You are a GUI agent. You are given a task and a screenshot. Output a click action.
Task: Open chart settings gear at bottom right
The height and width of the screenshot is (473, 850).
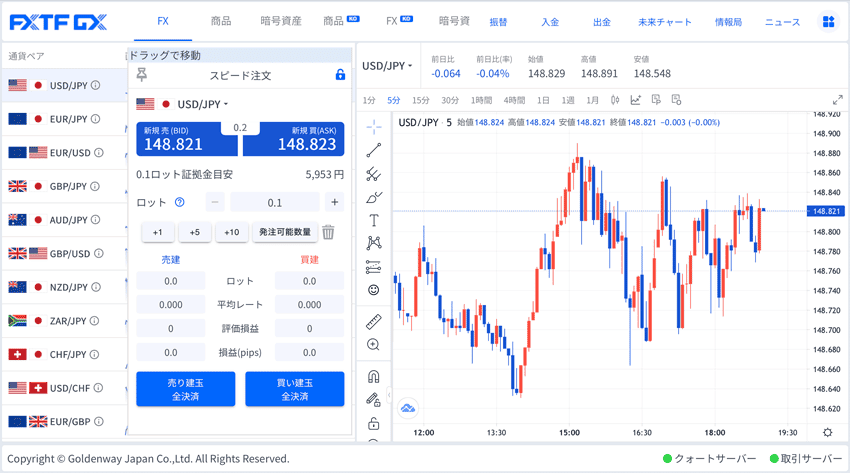827,433
